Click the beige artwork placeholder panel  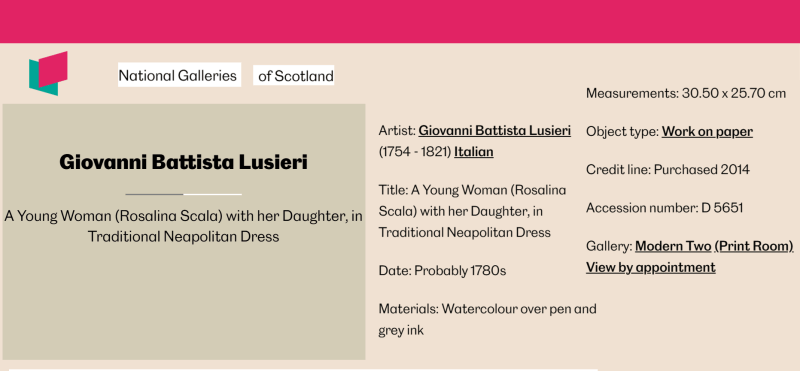coord(184,232)
